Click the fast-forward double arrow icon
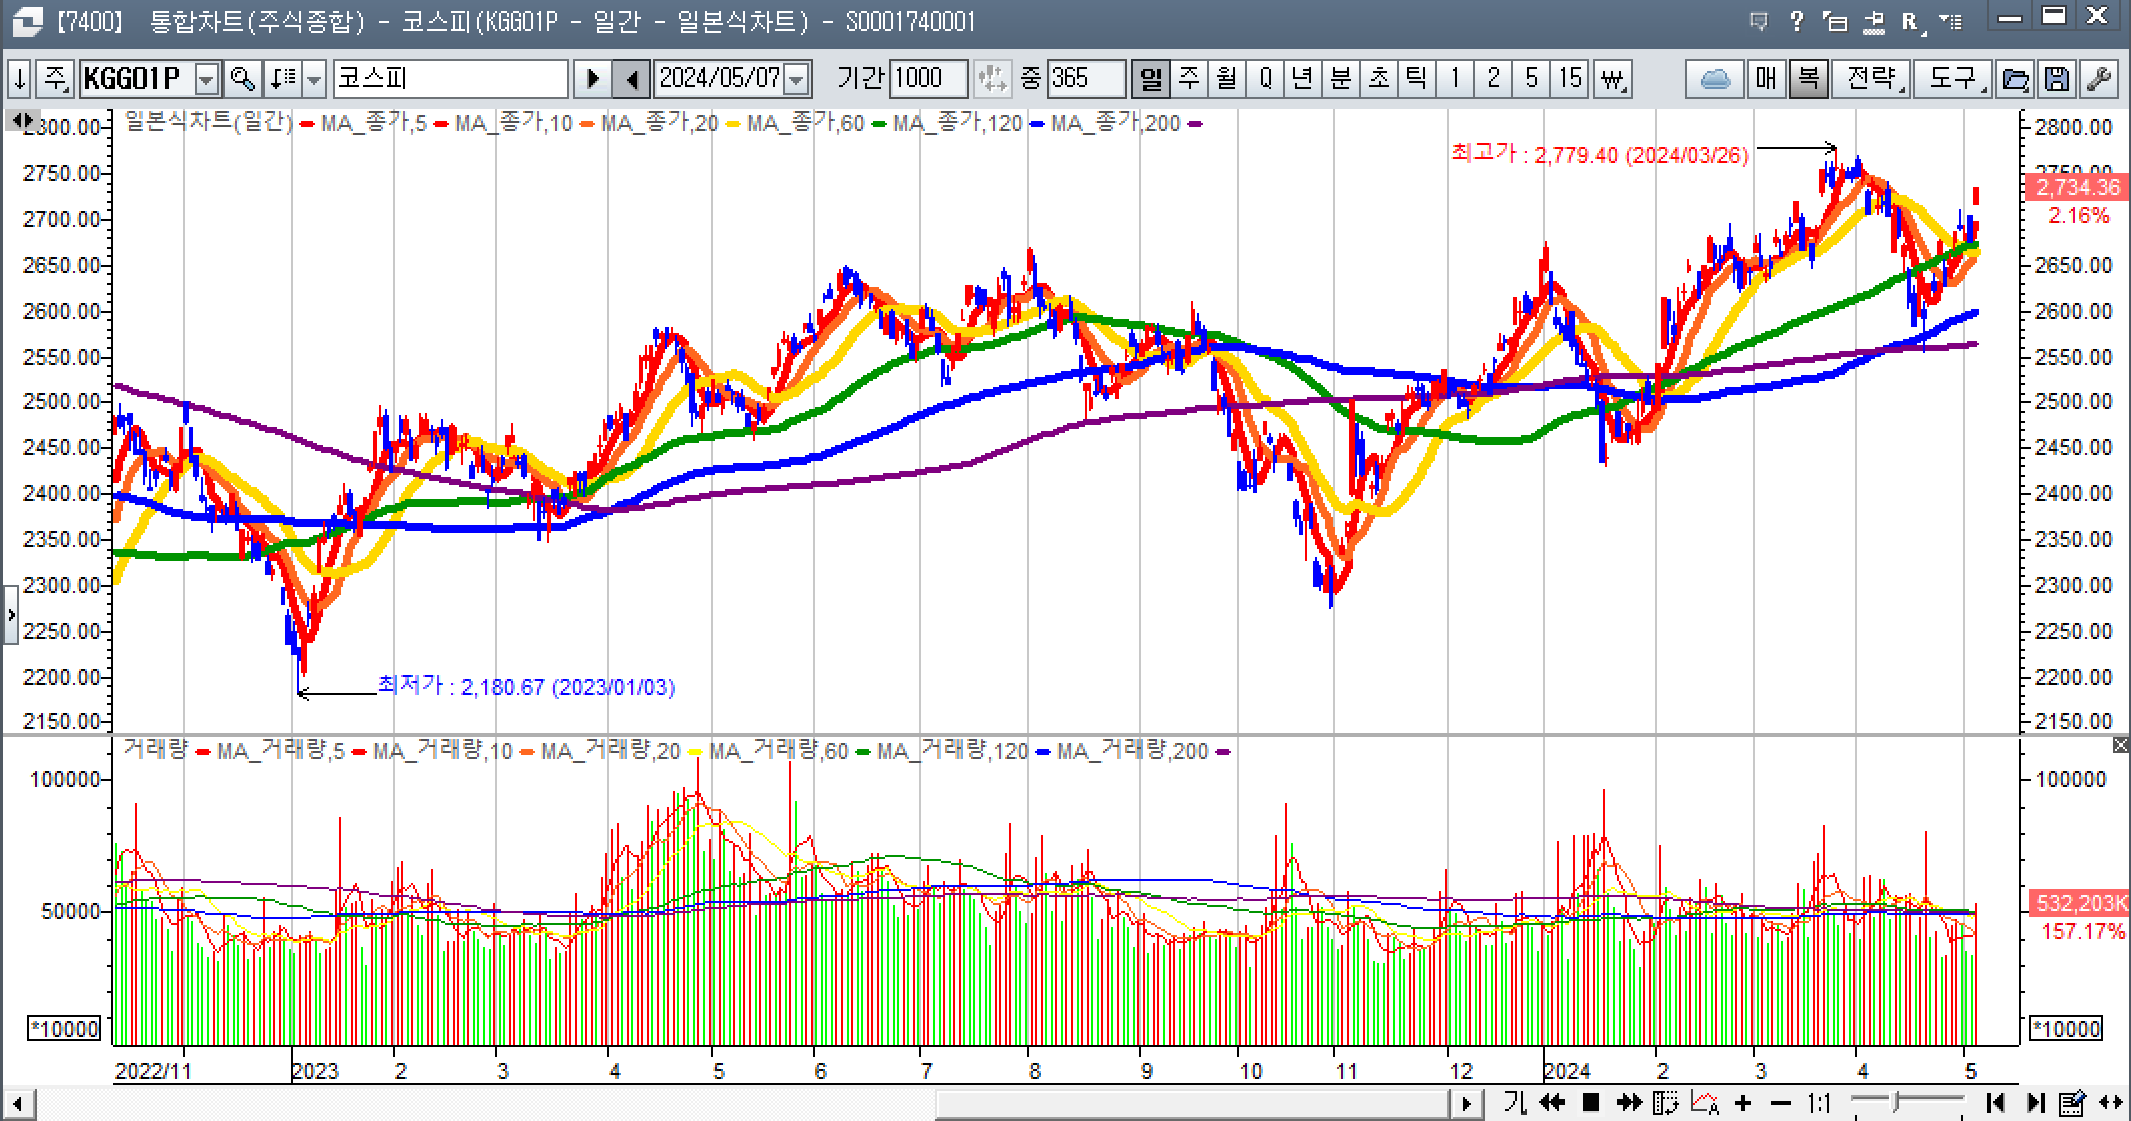The height and width of the screenshot is (1121, 2131). (x=1629, y=1103)
